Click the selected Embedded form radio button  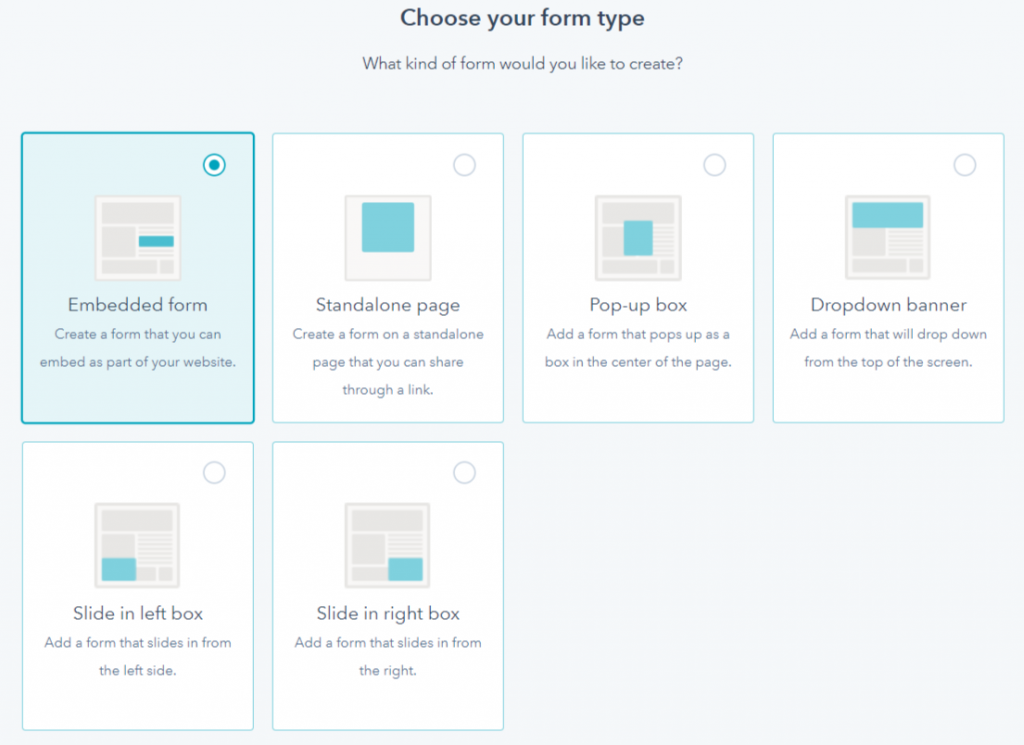[214, 165]
